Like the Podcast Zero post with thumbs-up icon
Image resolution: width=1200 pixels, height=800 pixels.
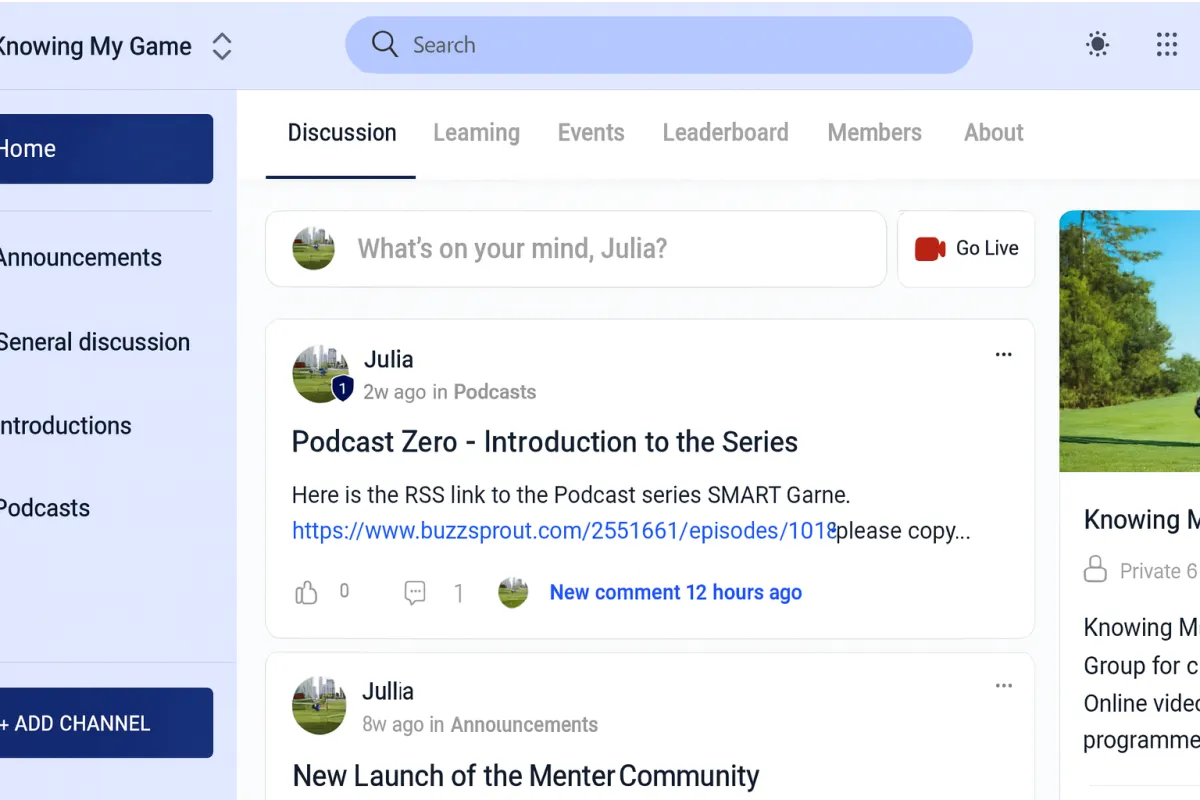click(x=306, y=593)
